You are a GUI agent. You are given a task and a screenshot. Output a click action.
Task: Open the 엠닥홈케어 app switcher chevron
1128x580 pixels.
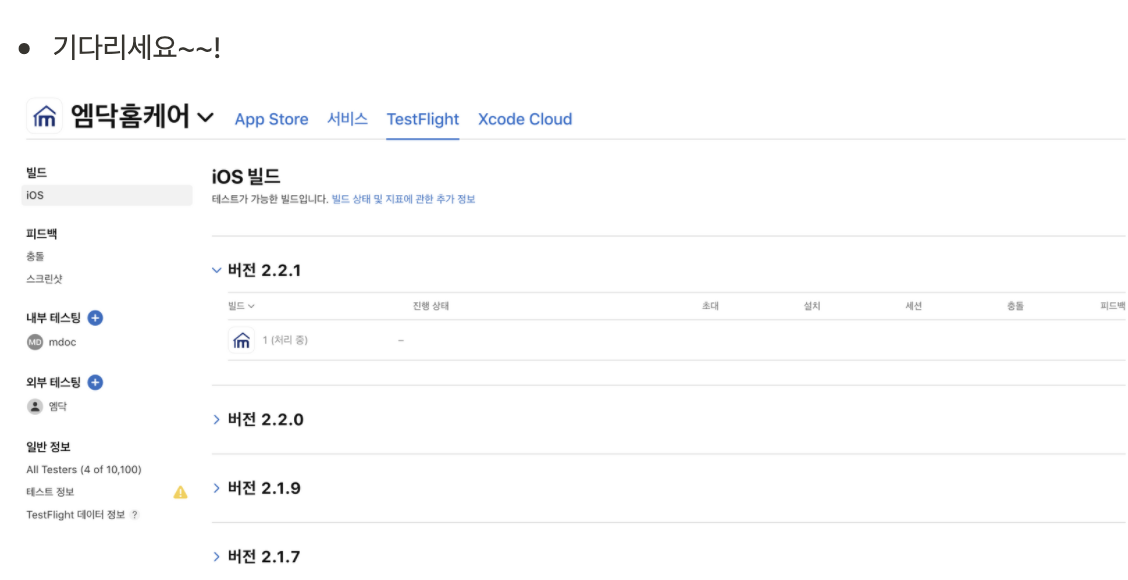point(205,117)
